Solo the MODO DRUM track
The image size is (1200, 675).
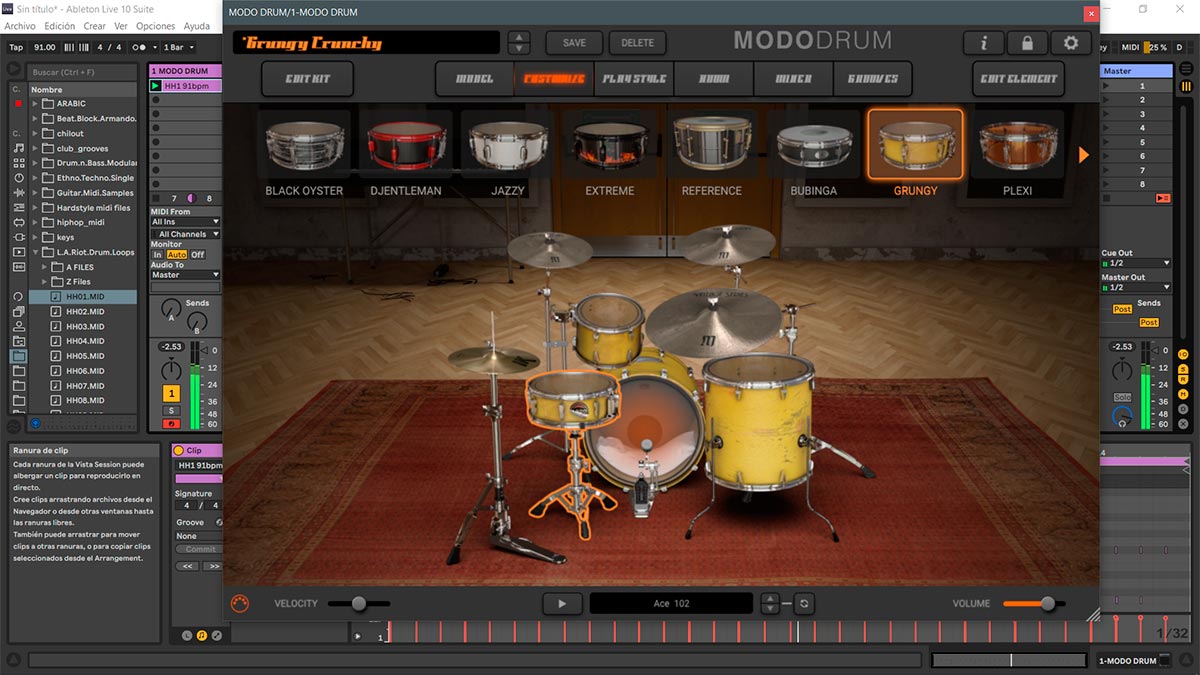tap(171, 410)
